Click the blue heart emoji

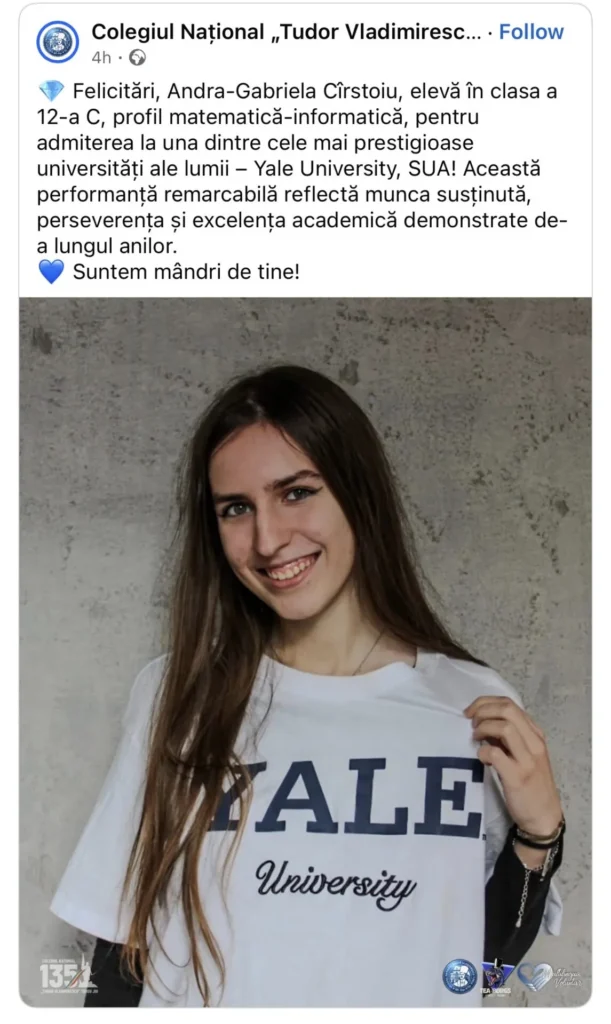[x=52, y=272]
